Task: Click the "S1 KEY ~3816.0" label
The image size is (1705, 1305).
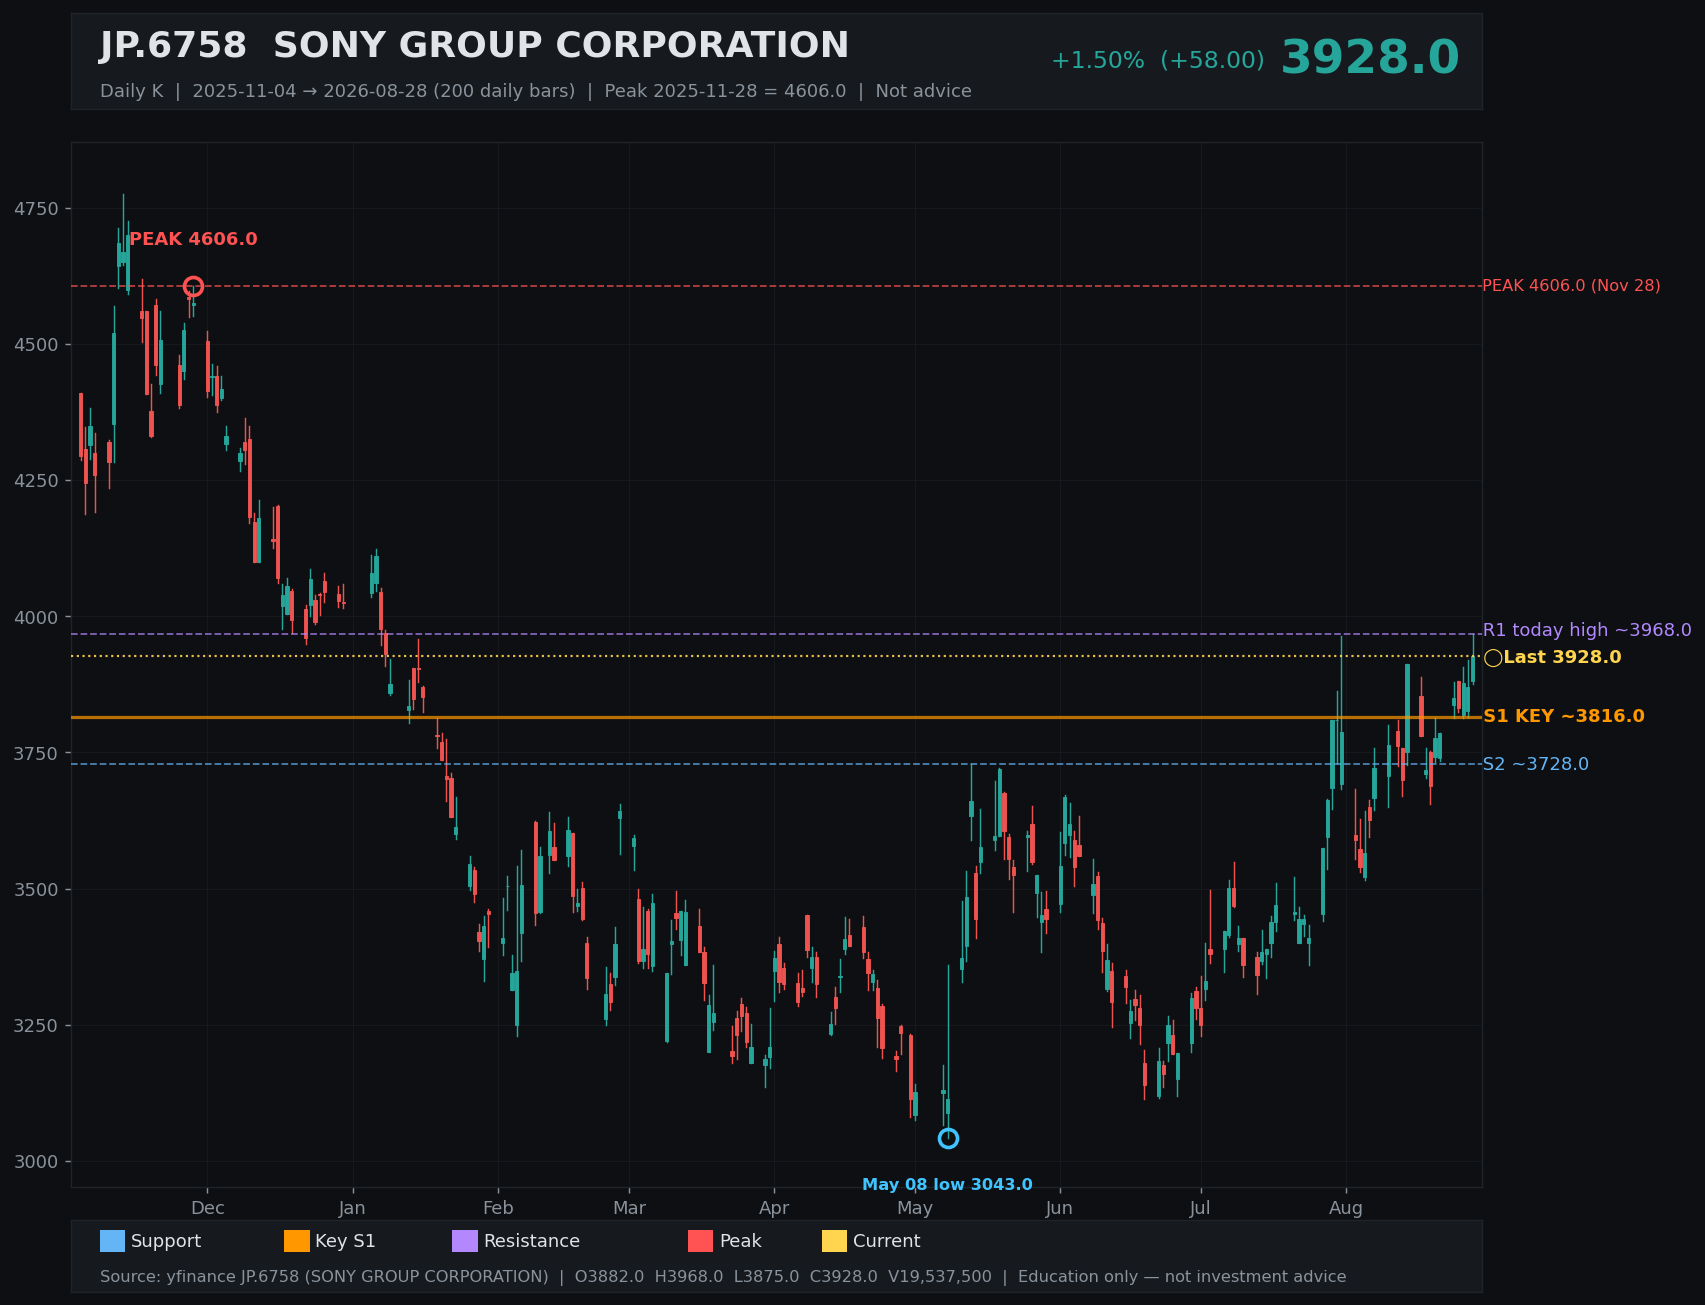Action: (x=1564, y=716)
